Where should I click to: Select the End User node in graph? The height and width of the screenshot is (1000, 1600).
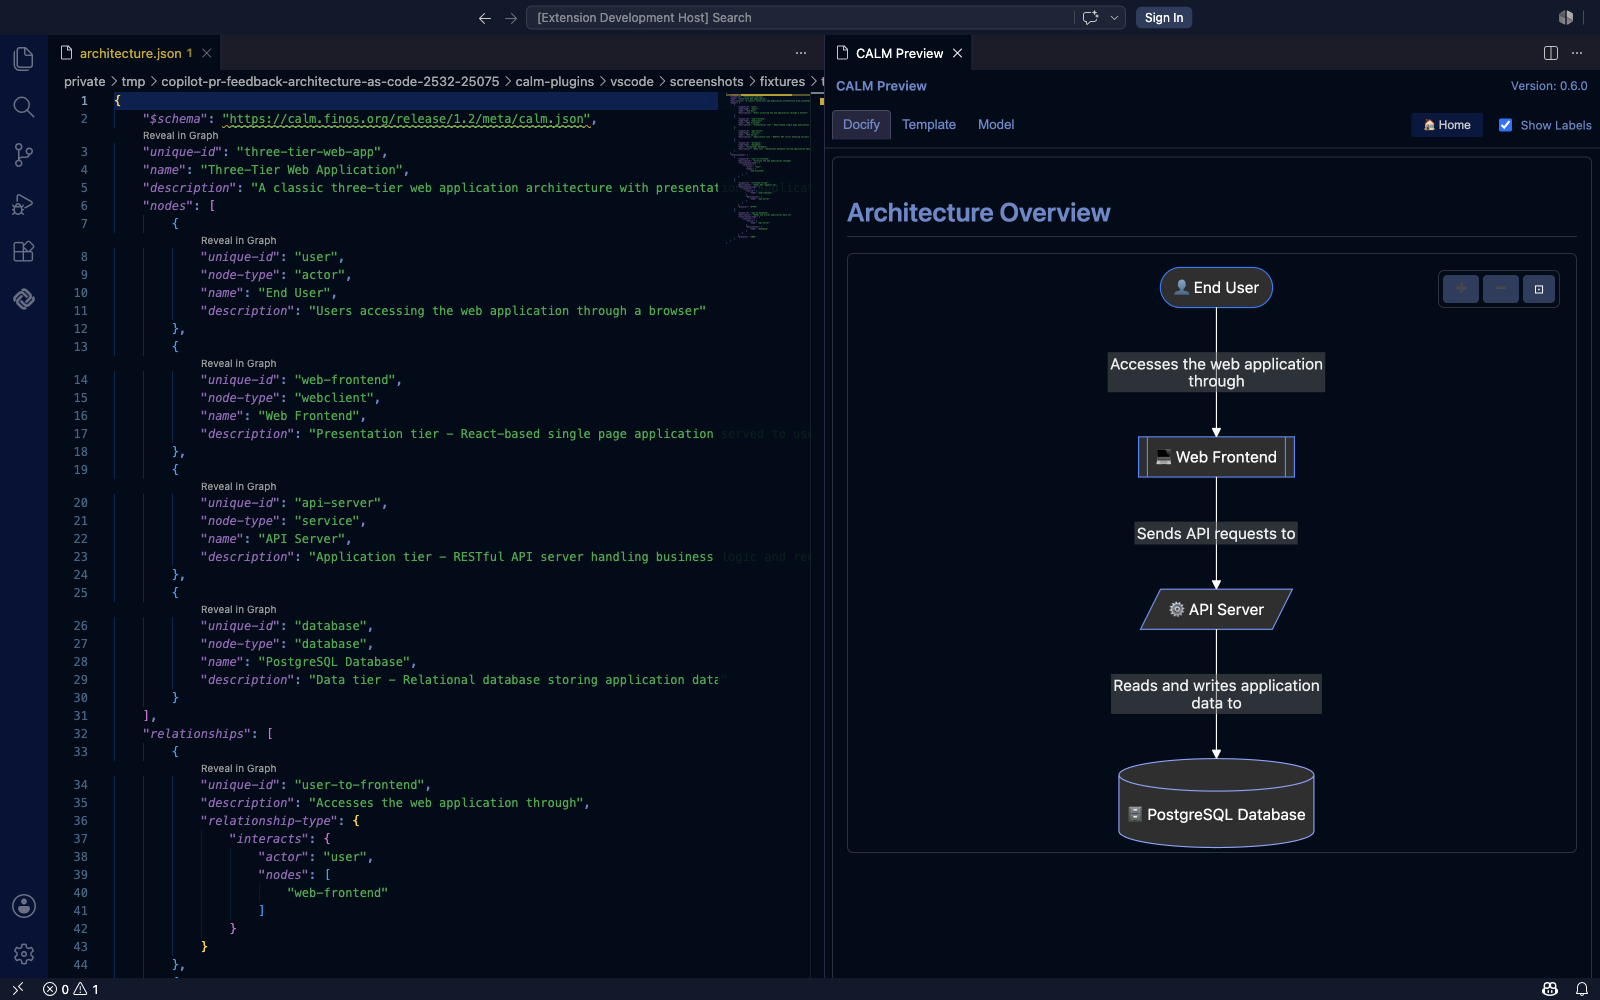(1216, 288)
